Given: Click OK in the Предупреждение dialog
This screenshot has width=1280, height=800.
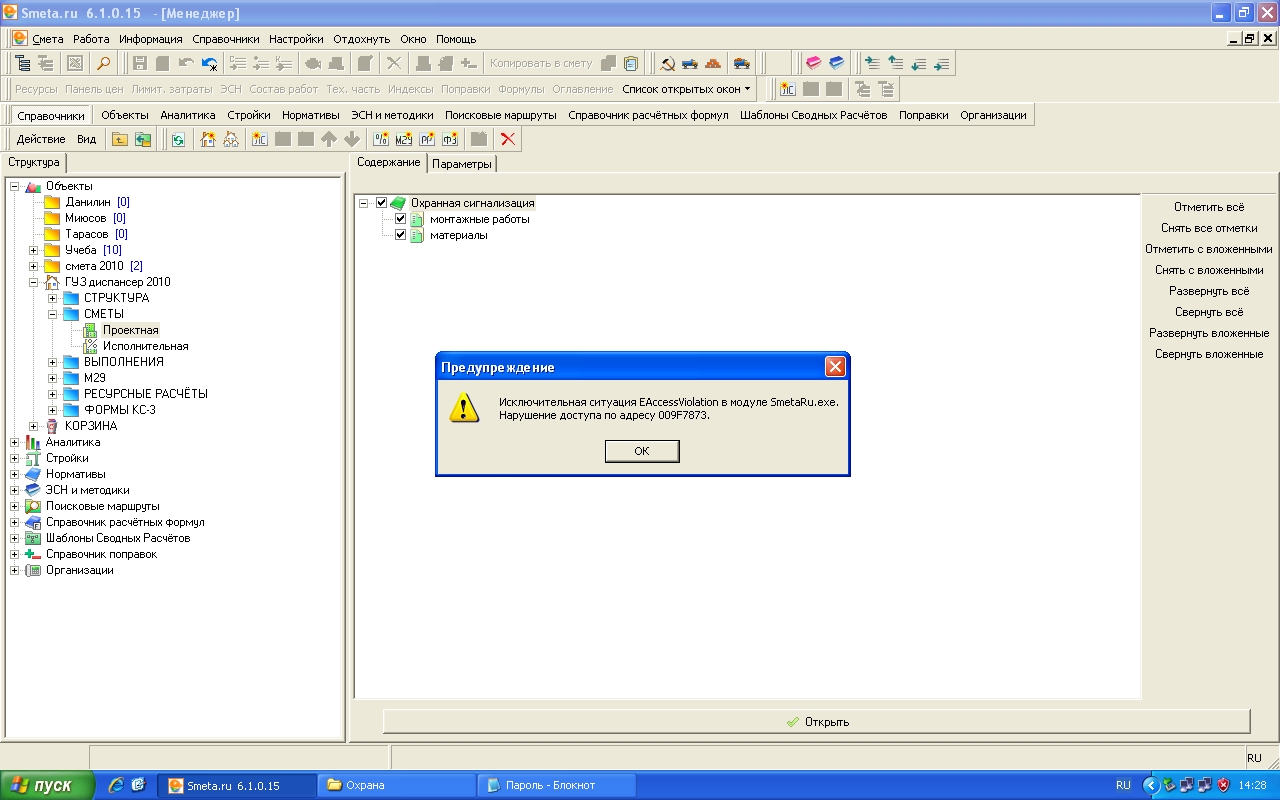Looking at the screenshot, I should (642, 451).
